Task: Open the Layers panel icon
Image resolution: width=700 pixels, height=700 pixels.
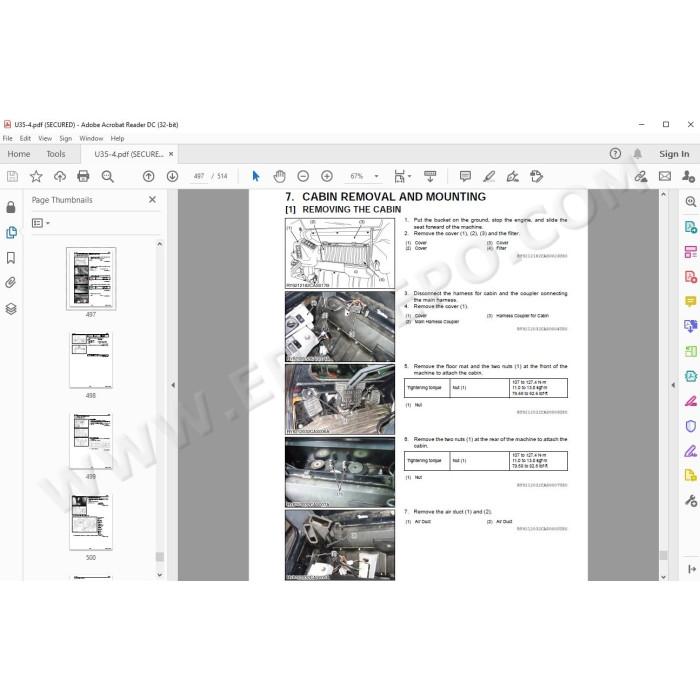Action: click(x=11, y=308)
